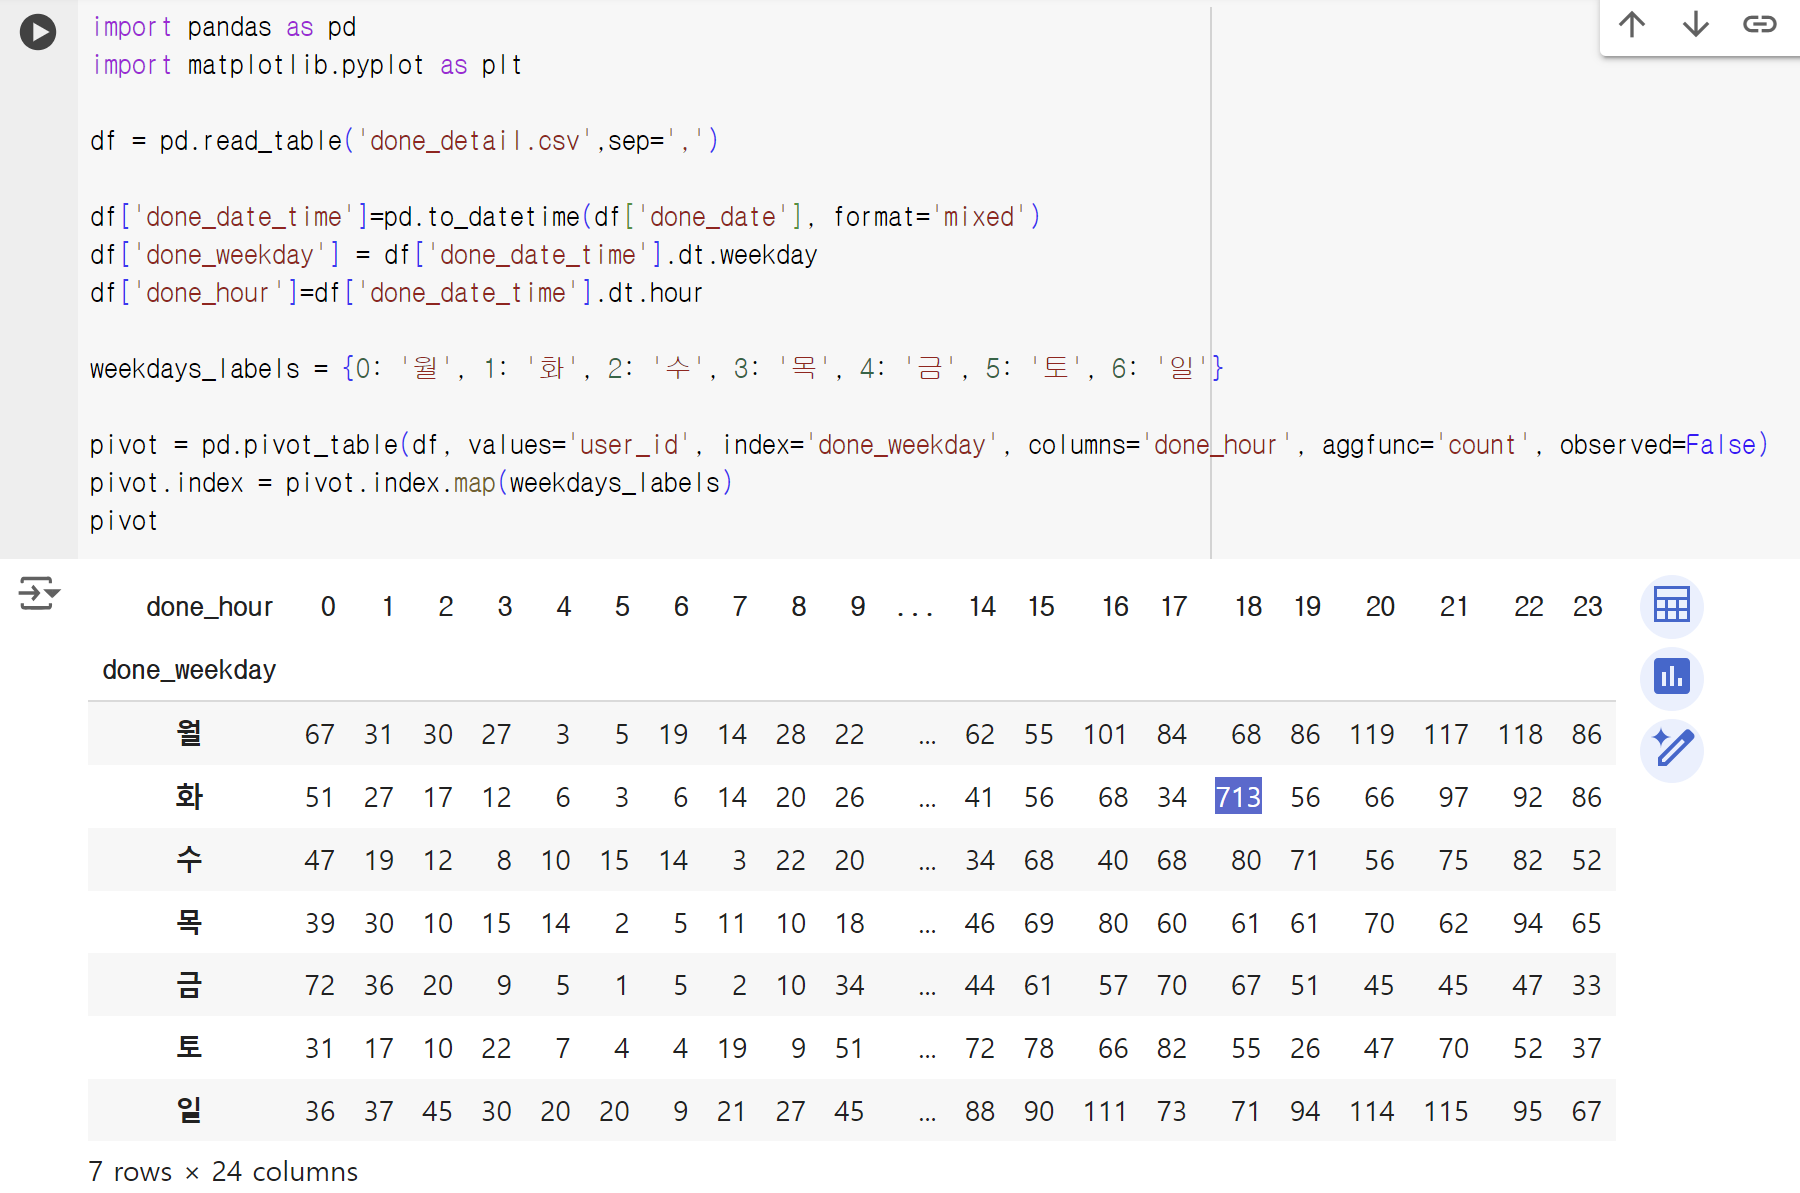Select the 월 row label
This screenshot has width=1800, height=1193.
point(189,733)
